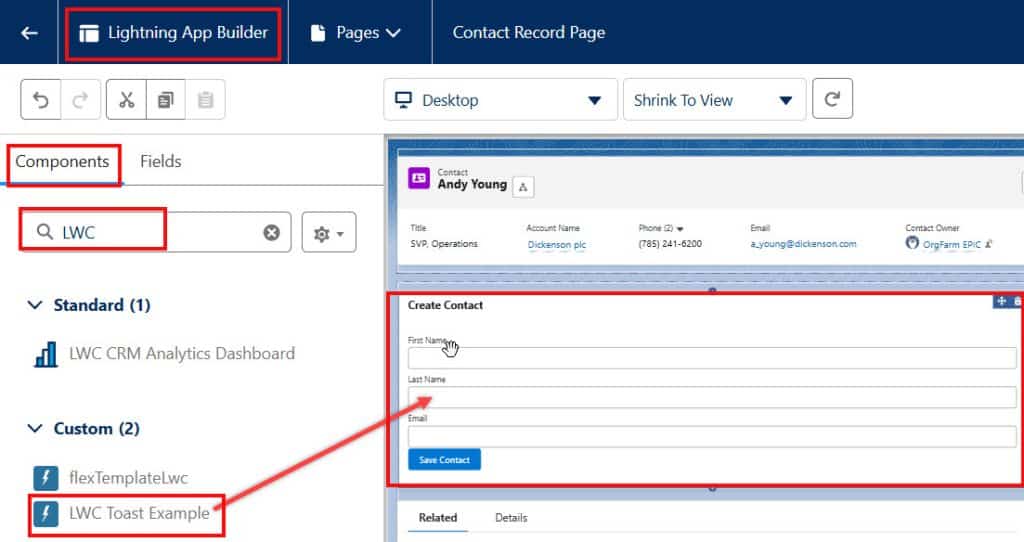Copy the selected component
This screenshot has width=1024, height=542.
[166, 100]
